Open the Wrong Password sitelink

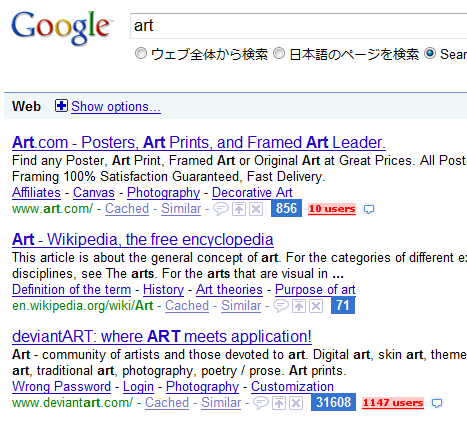click(x=61, y=387)
